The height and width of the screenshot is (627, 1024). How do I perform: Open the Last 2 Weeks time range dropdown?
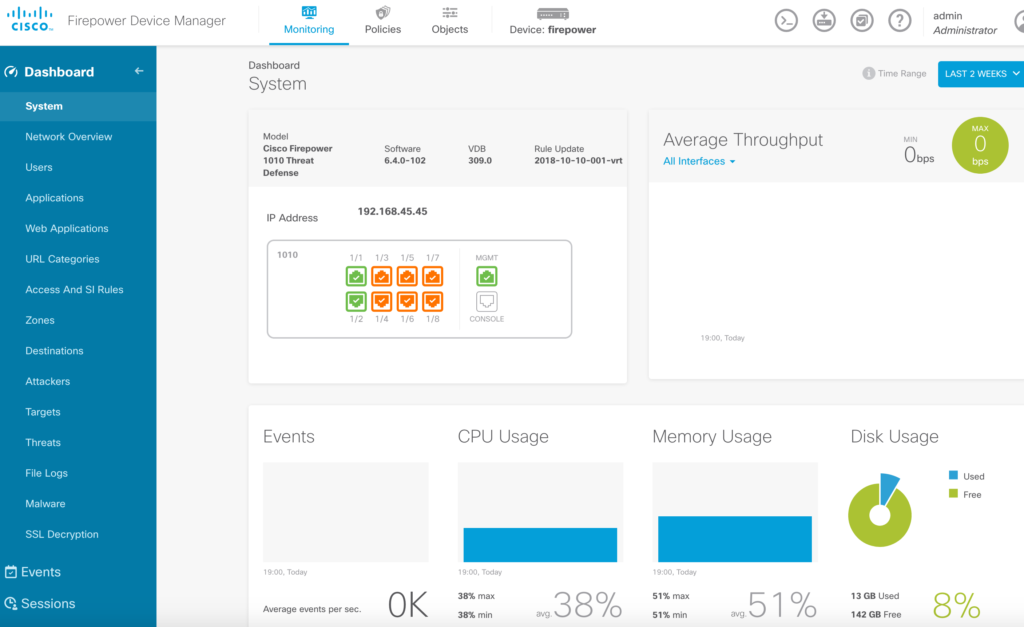coord(981,74)
